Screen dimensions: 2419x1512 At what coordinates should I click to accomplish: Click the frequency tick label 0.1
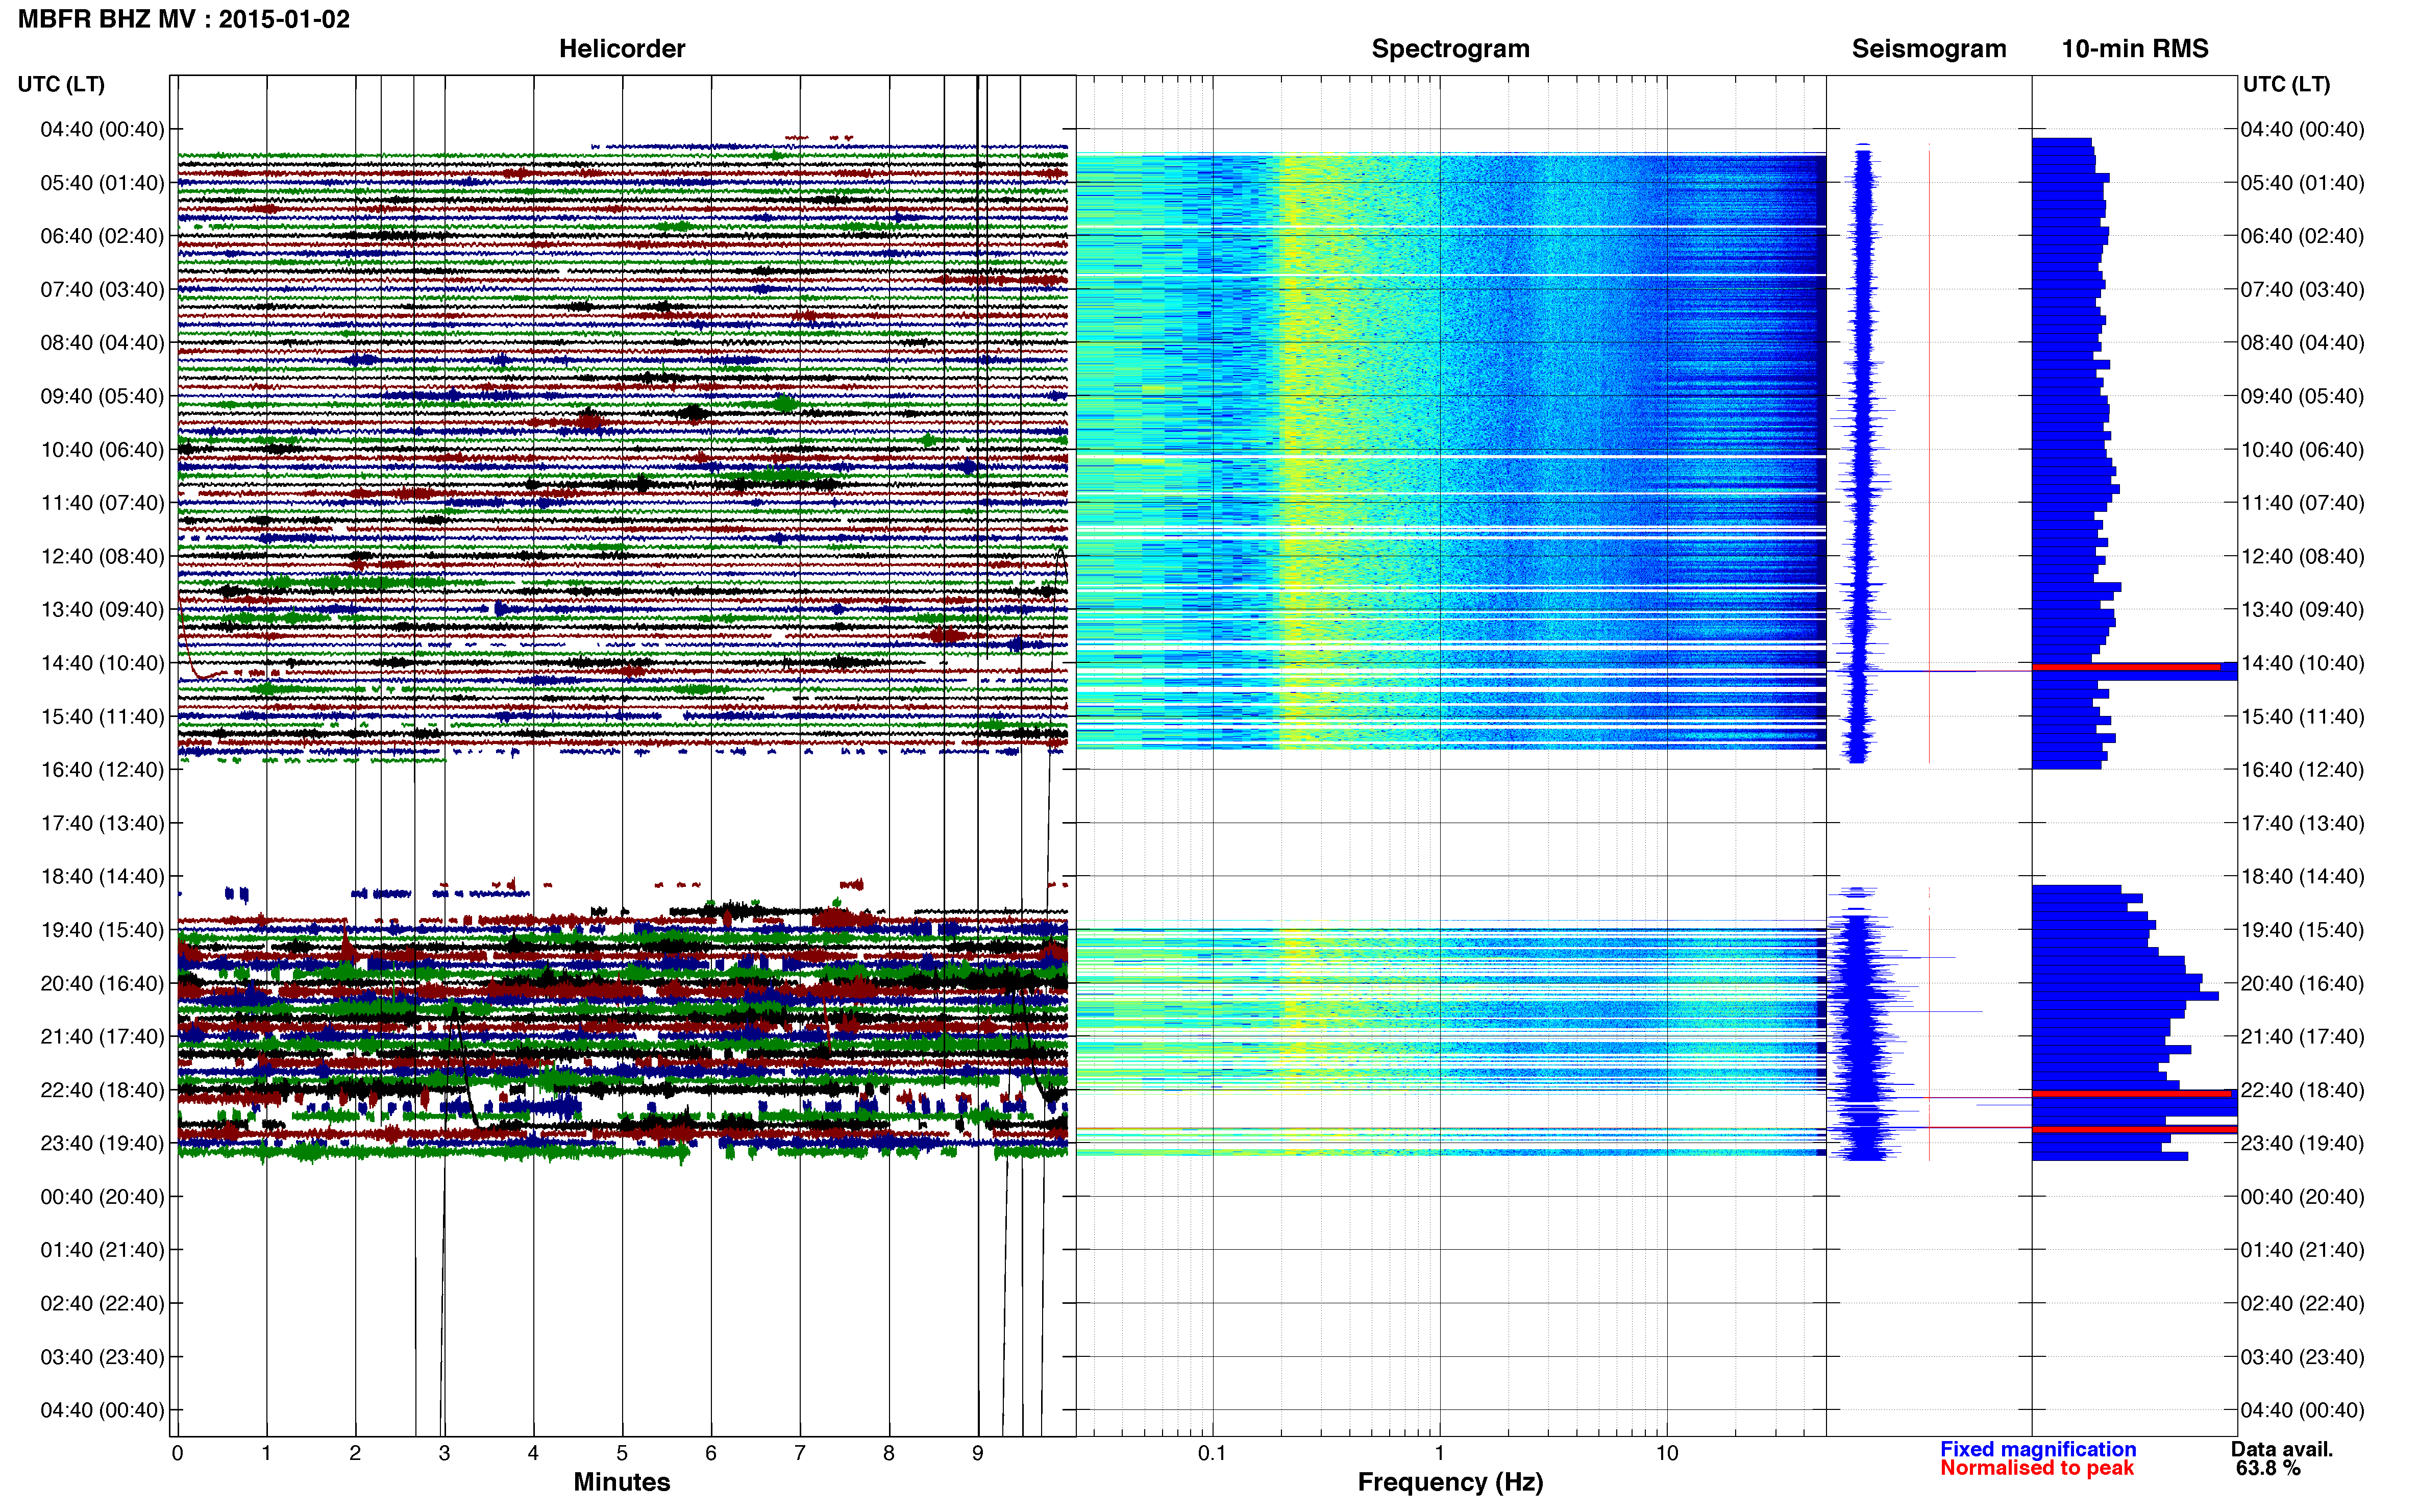click(1212, 1453)
